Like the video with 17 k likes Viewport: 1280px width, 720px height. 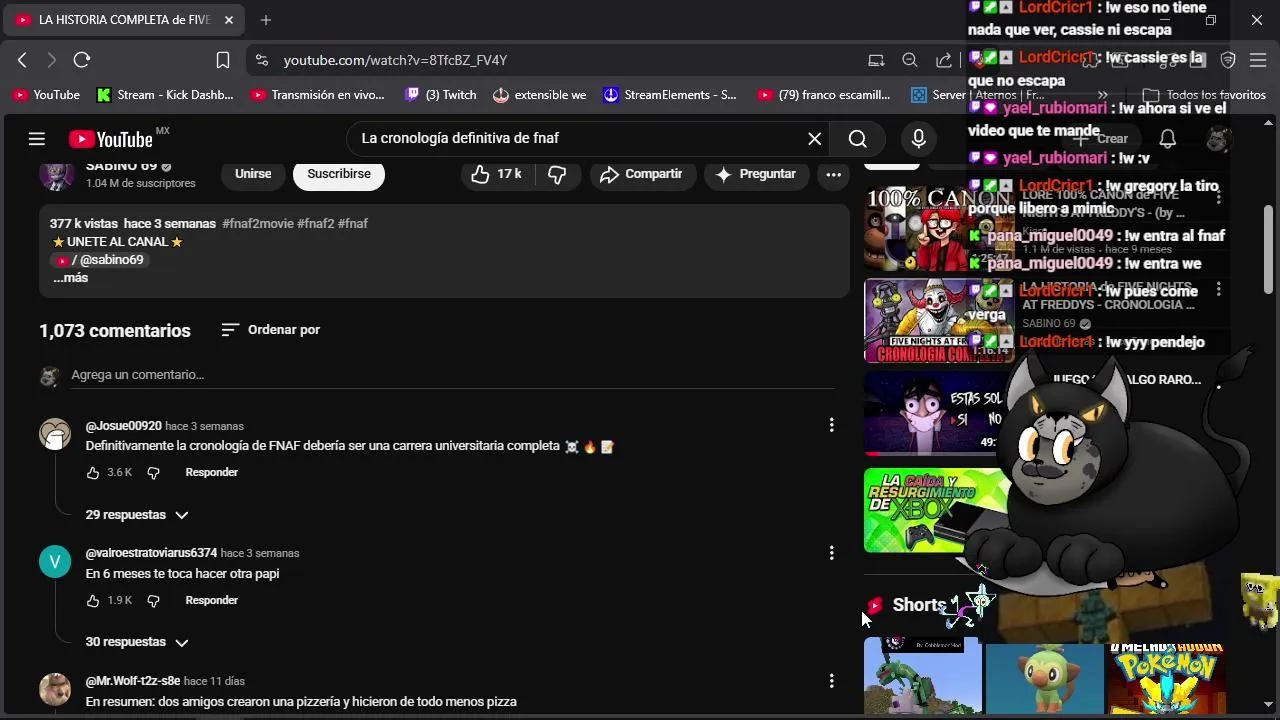[497, 174]
